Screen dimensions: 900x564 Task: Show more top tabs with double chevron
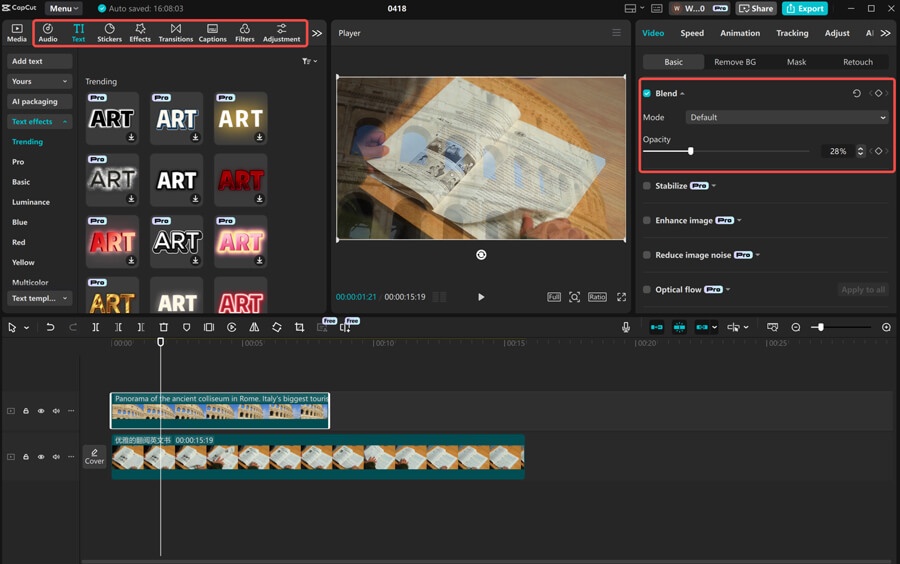pos(317,33)
